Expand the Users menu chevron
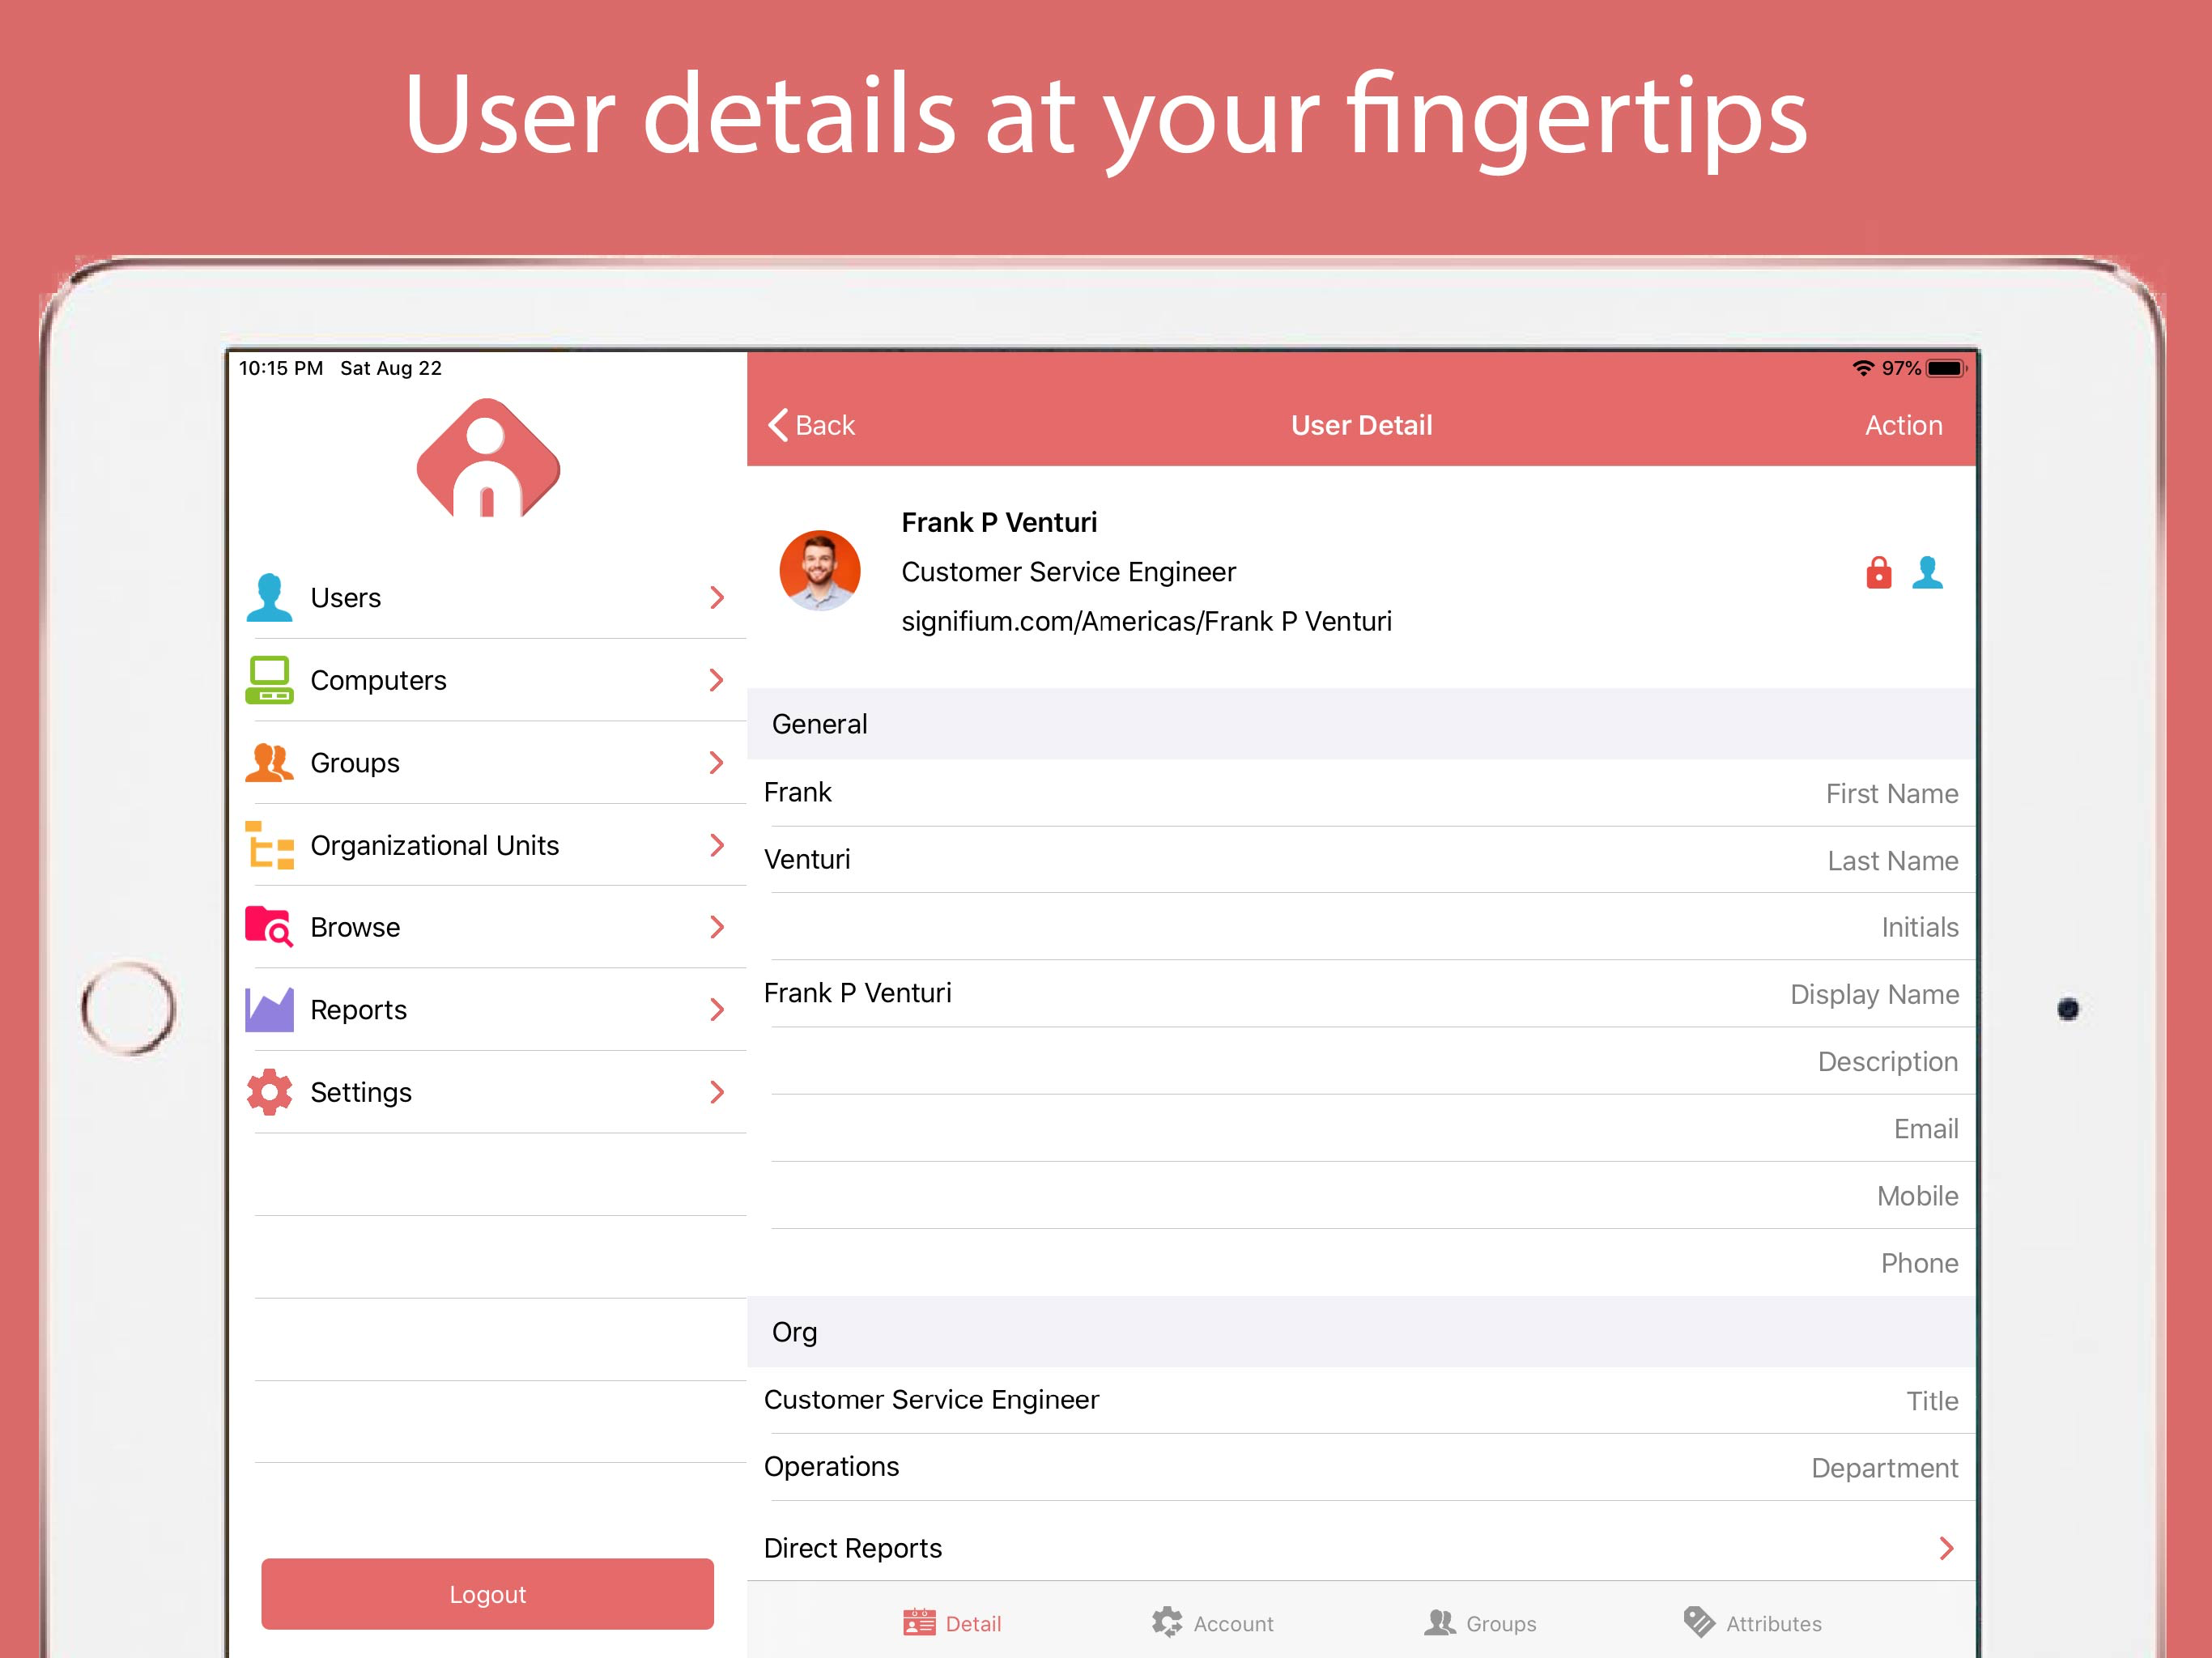 point(717,598)
